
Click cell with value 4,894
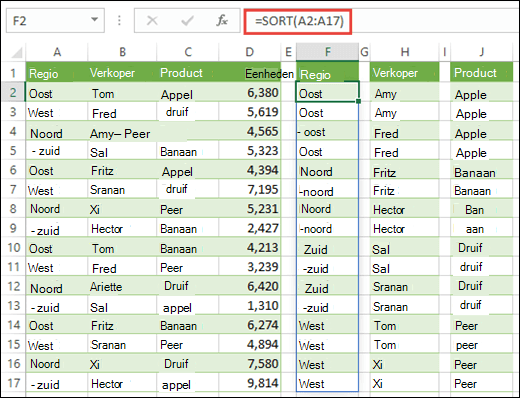click(250, 344)
